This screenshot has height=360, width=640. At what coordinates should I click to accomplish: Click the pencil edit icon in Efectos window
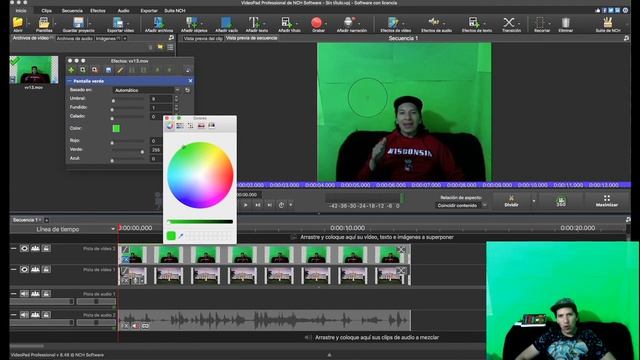click(120, 70)
